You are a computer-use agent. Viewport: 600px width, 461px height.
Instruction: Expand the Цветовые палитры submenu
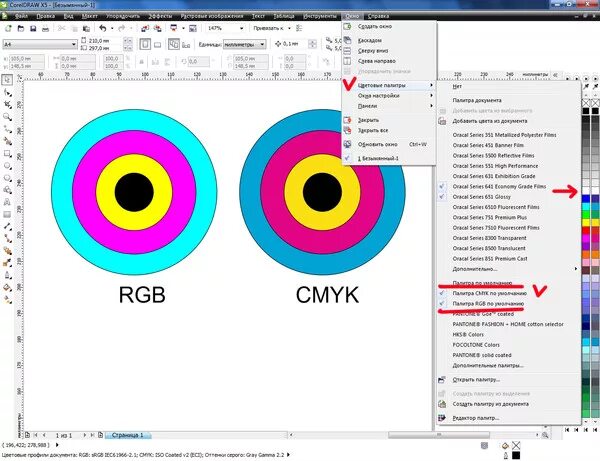point(389,85)
